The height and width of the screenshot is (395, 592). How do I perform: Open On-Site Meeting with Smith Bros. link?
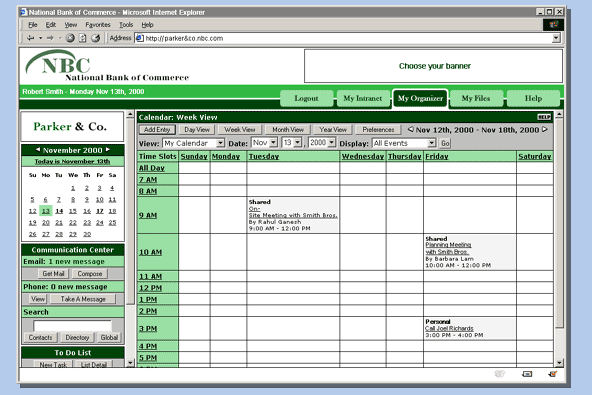pyautogui.click(x=293, y=212)
